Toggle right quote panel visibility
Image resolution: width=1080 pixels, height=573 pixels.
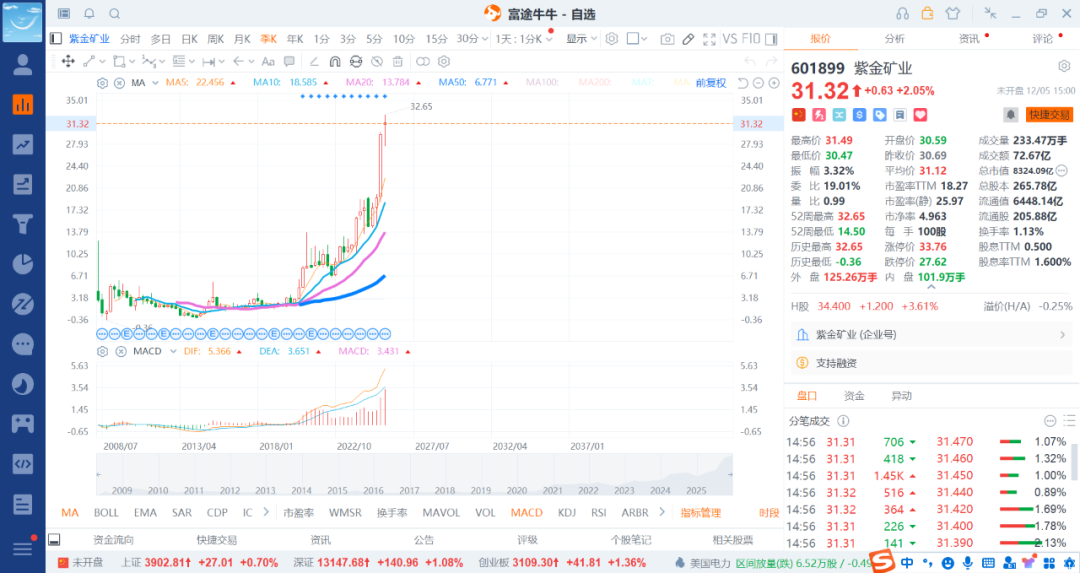(771, 39)
